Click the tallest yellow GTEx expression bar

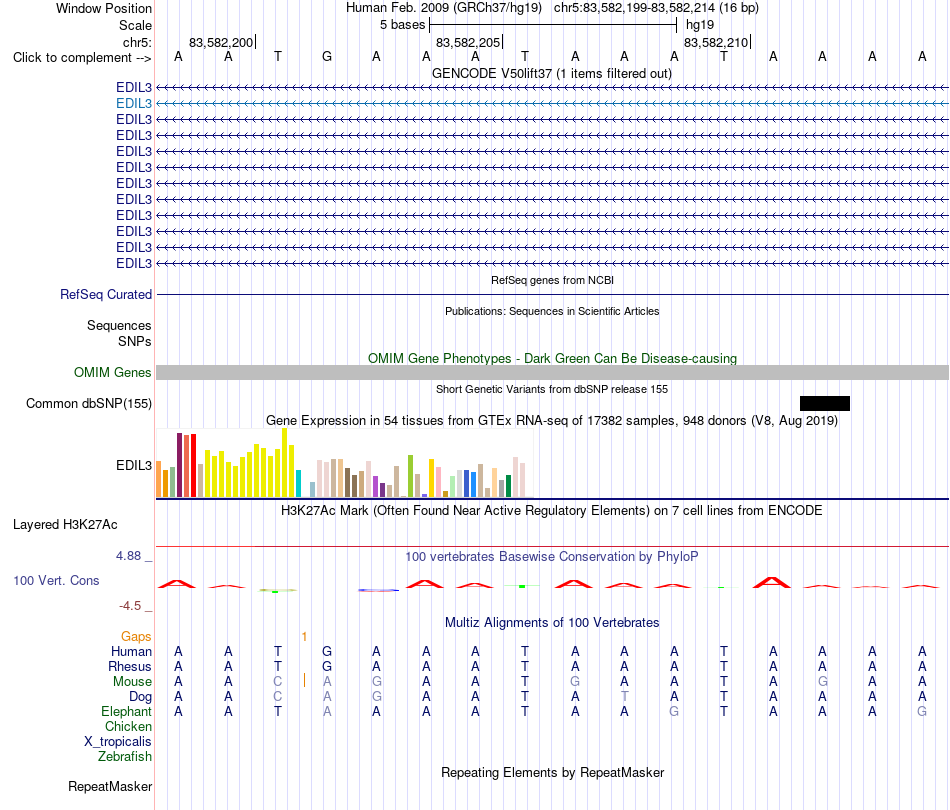click(284, 463)
